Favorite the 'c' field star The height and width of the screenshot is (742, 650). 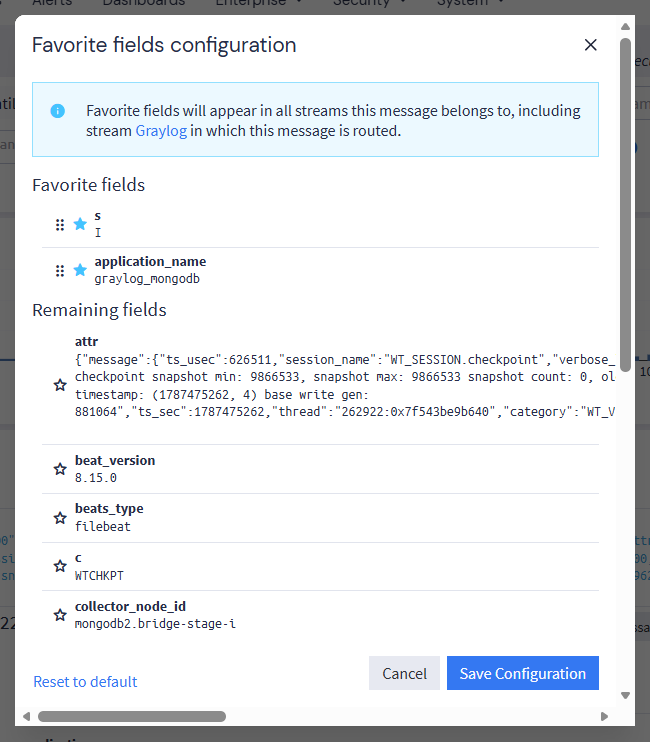(x=60, y=566)
